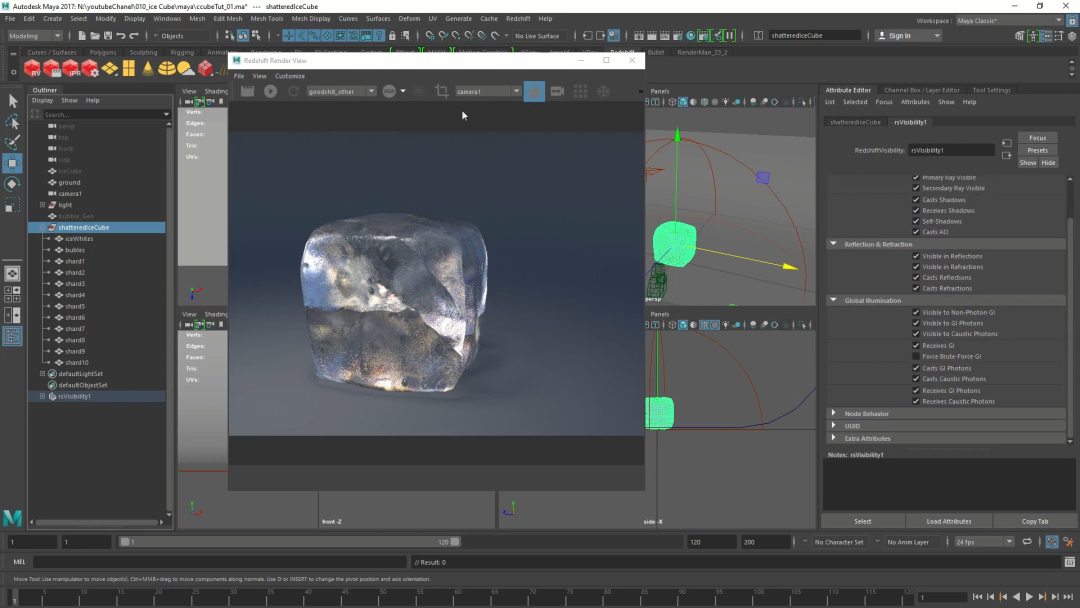Click the clapperboard render icon in Render View
The image size is (1080, 608).
coord(247,91)
